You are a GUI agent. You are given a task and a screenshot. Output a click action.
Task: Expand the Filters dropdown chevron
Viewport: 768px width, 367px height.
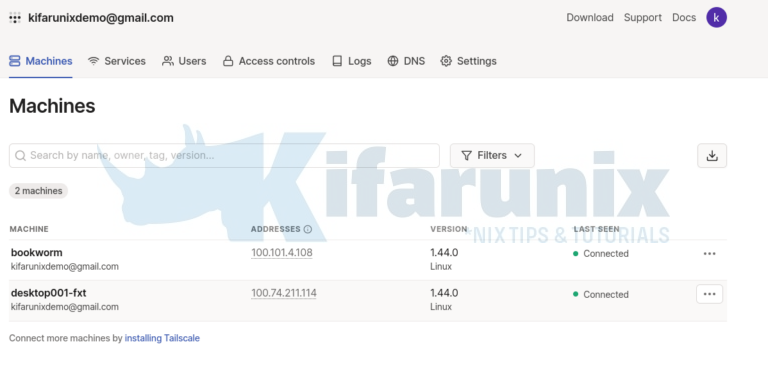pyautogui.click(x=518, y=156)
